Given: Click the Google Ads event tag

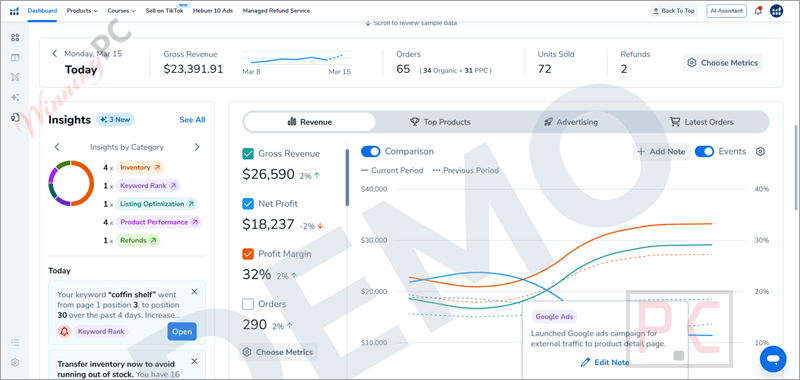Looking at the screenshot, I should coord(554,317).
